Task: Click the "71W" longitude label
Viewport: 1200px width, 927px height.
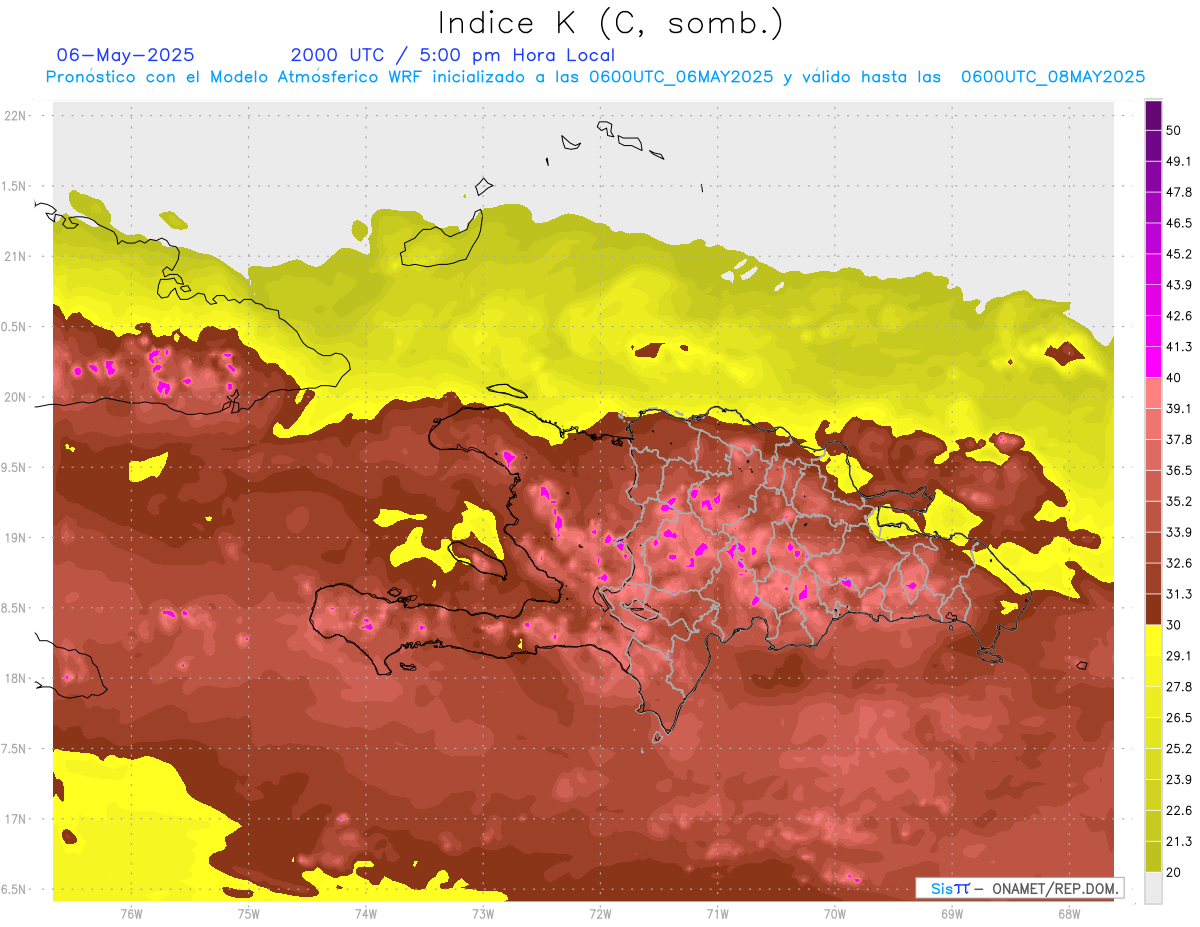Action: click(x=717, y=914)
